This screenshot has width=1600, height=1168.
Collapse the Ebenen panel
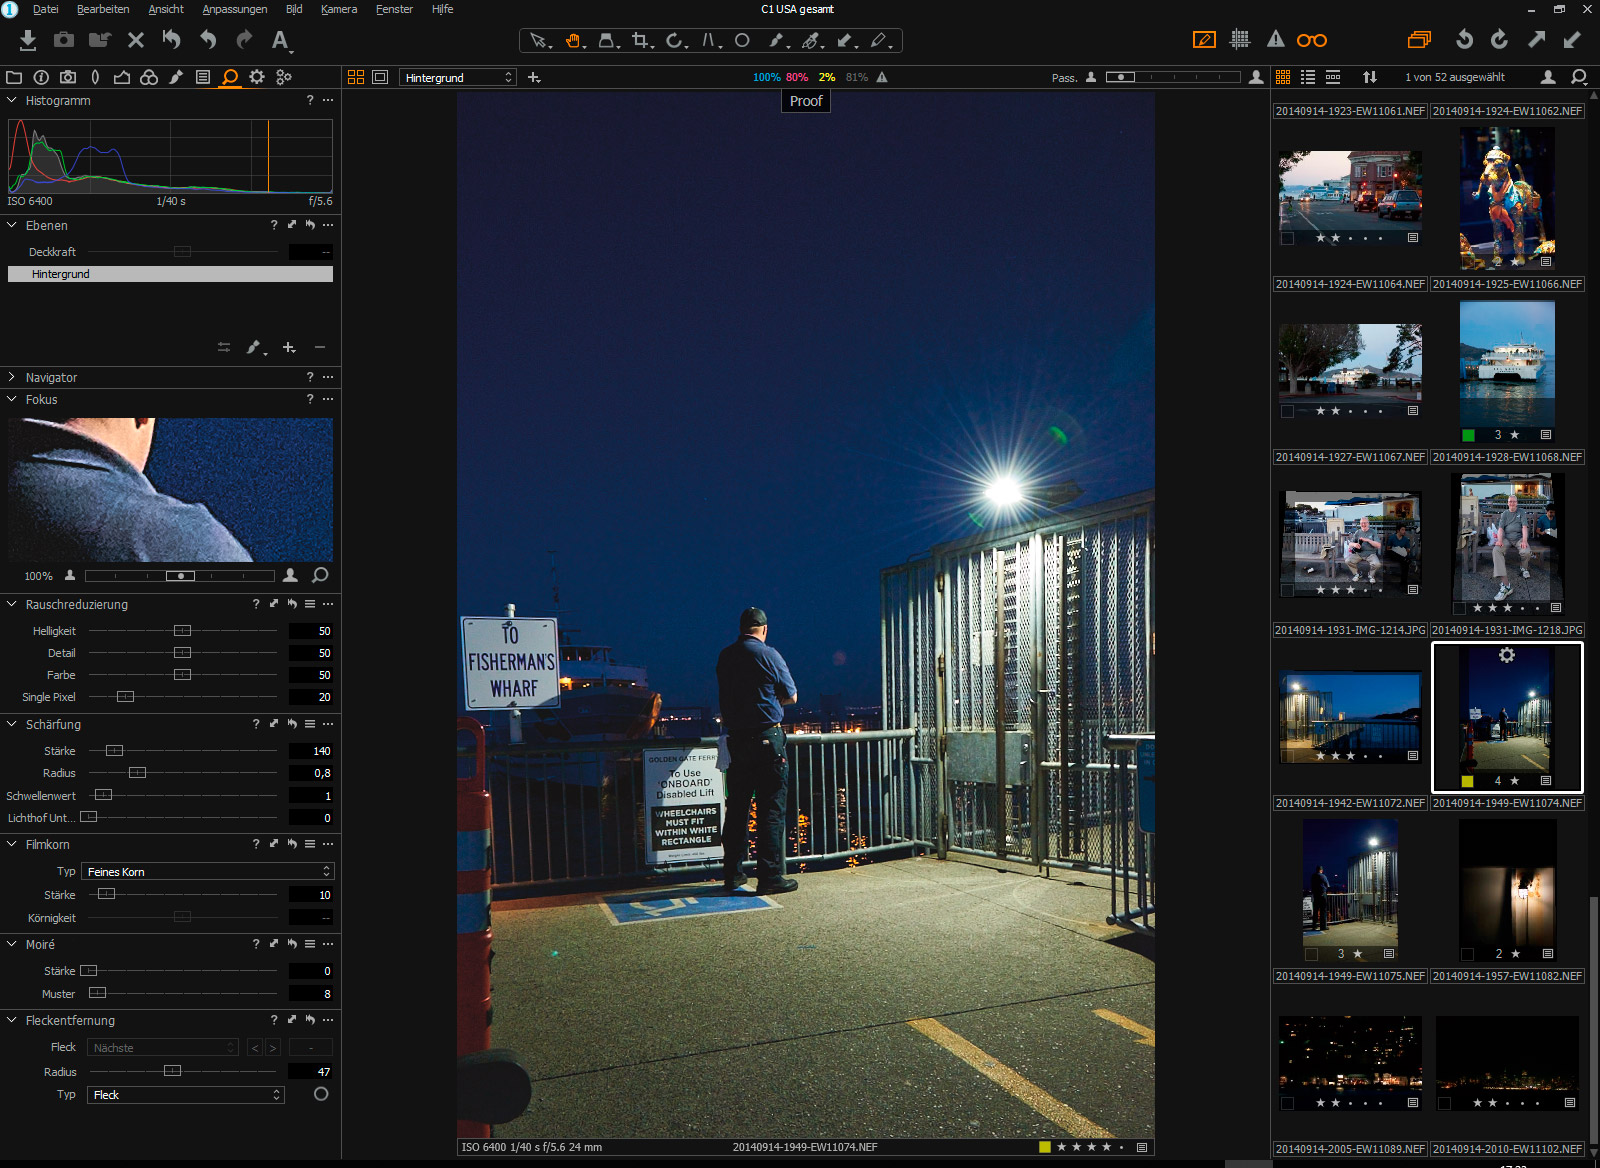tap(12, 225)
